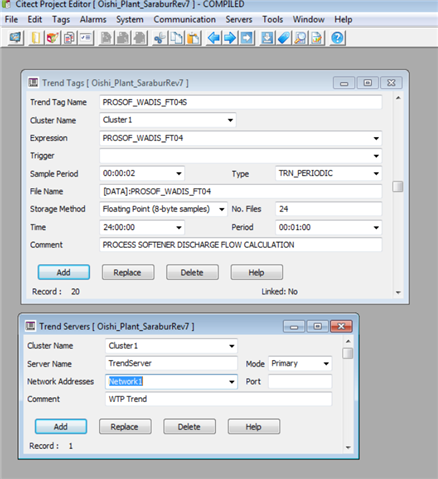Image resolution: width=438 pixels, height=479 pixels.
Task: Click the magnifying glass Find icon
Action: tap(300, 38)
